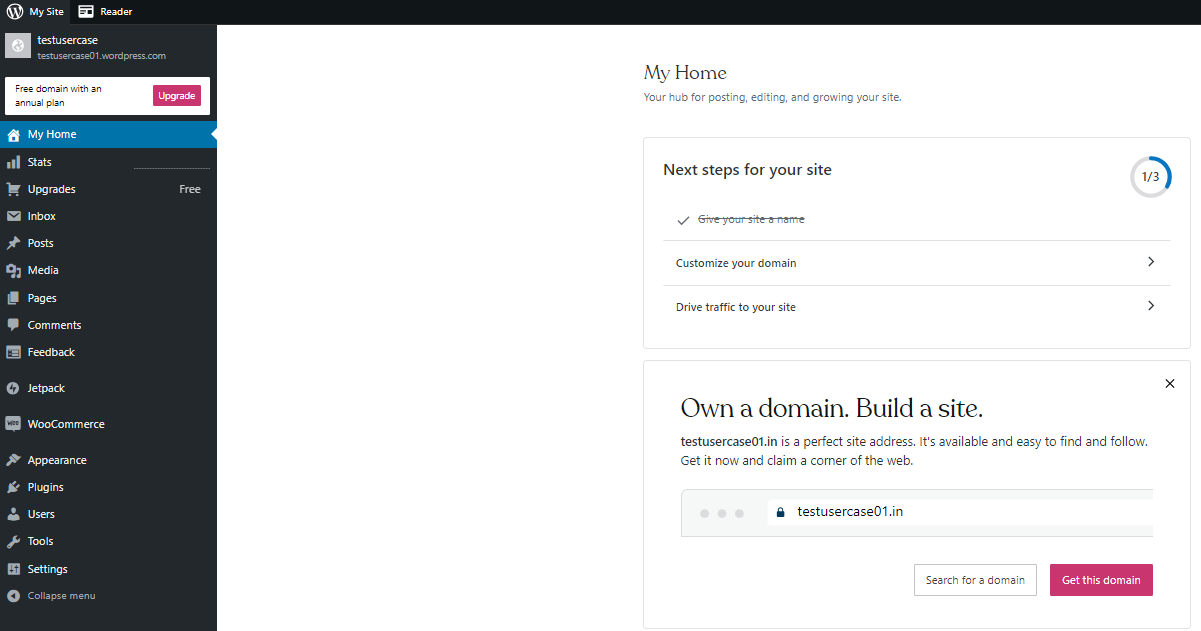Open Media menu label
This screenshot has width=1201, height=631.
click(43, 270)
